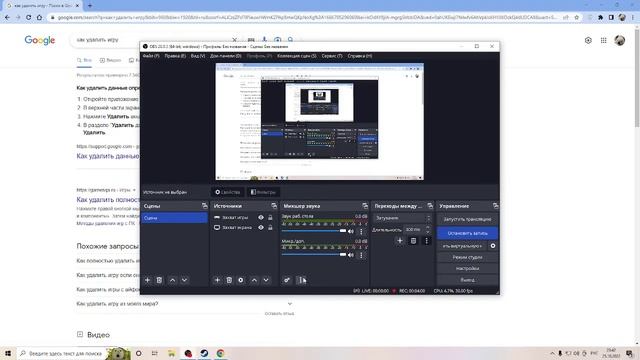Adjust Звук раб. стола volume slider
The width and height of the screenshot is (640, 360).
[313, 231]
